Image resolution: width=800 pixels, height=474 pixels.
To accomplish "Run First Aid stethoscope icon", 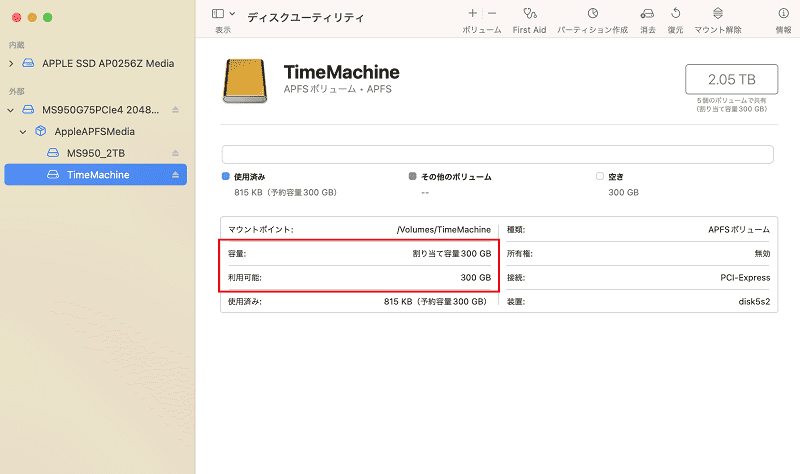I will pyautogui.click(x=530, y=13).
